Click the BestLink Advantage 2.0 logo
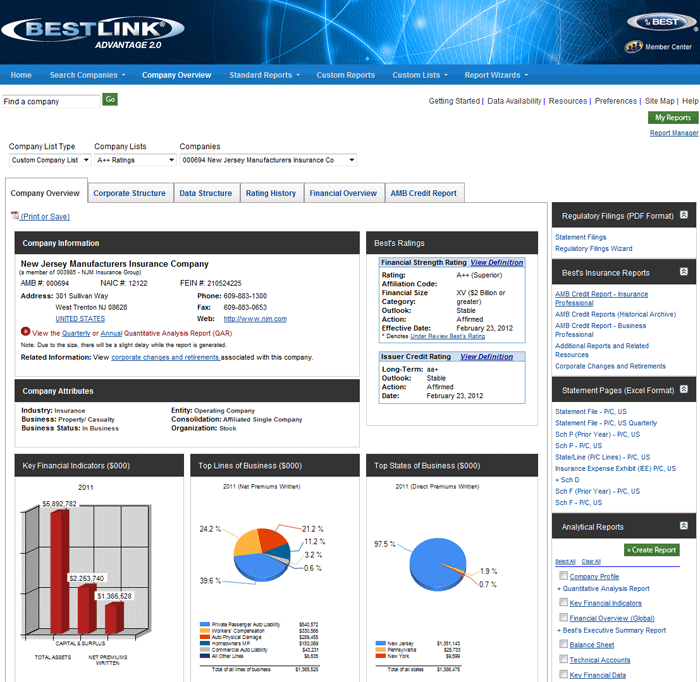This screenshot has height=682, width=700. tap(93, 33)
